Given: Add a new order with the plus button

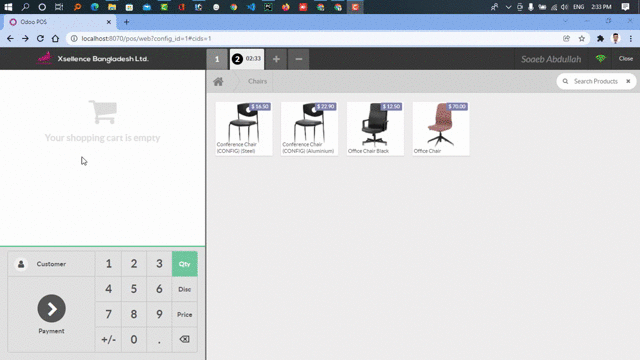Looking at the screenshot, I should (276, 59).
